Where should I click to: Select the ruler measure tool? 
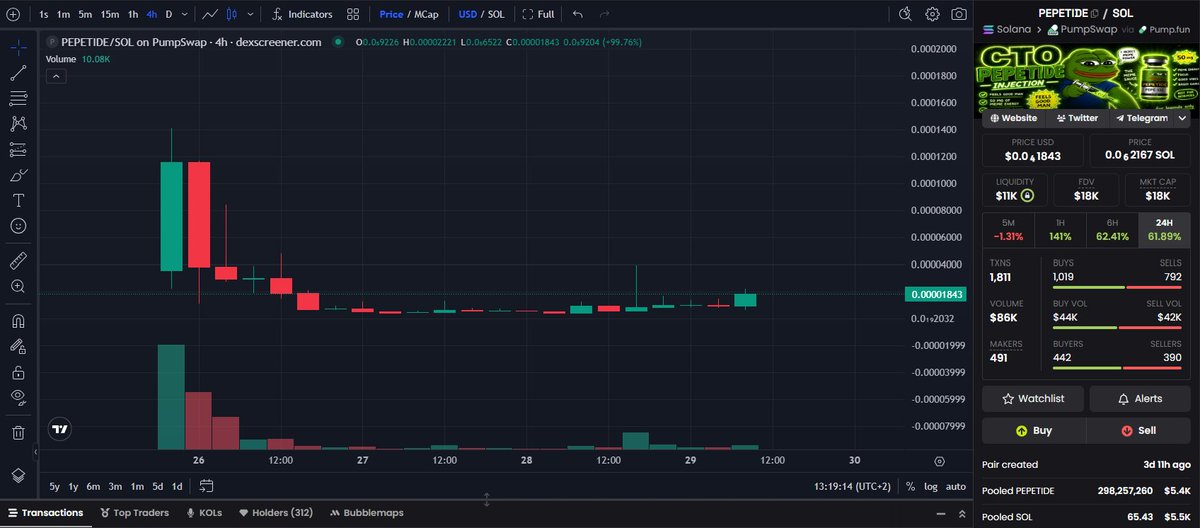pyautogui.click(x=18, y=261)
